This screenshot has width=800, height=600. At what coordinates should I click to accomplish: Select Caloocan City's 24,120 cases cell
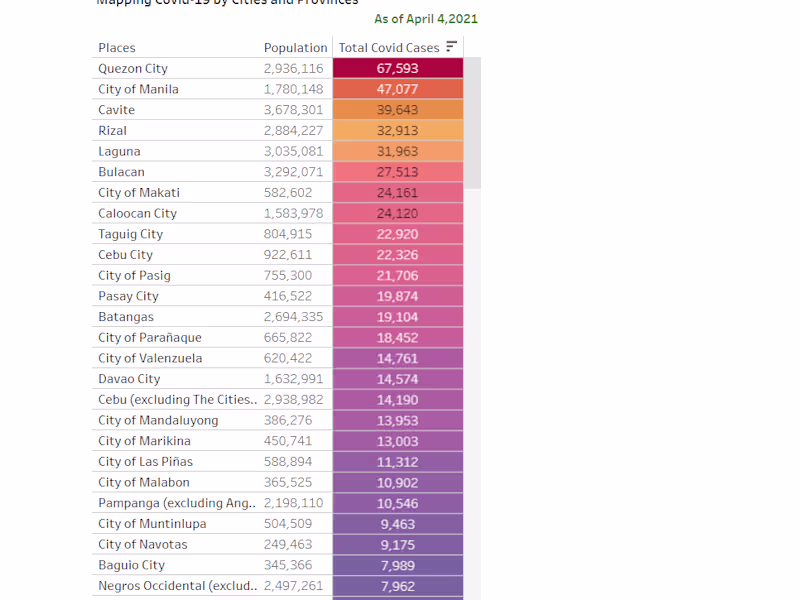[x=397, y=214]
